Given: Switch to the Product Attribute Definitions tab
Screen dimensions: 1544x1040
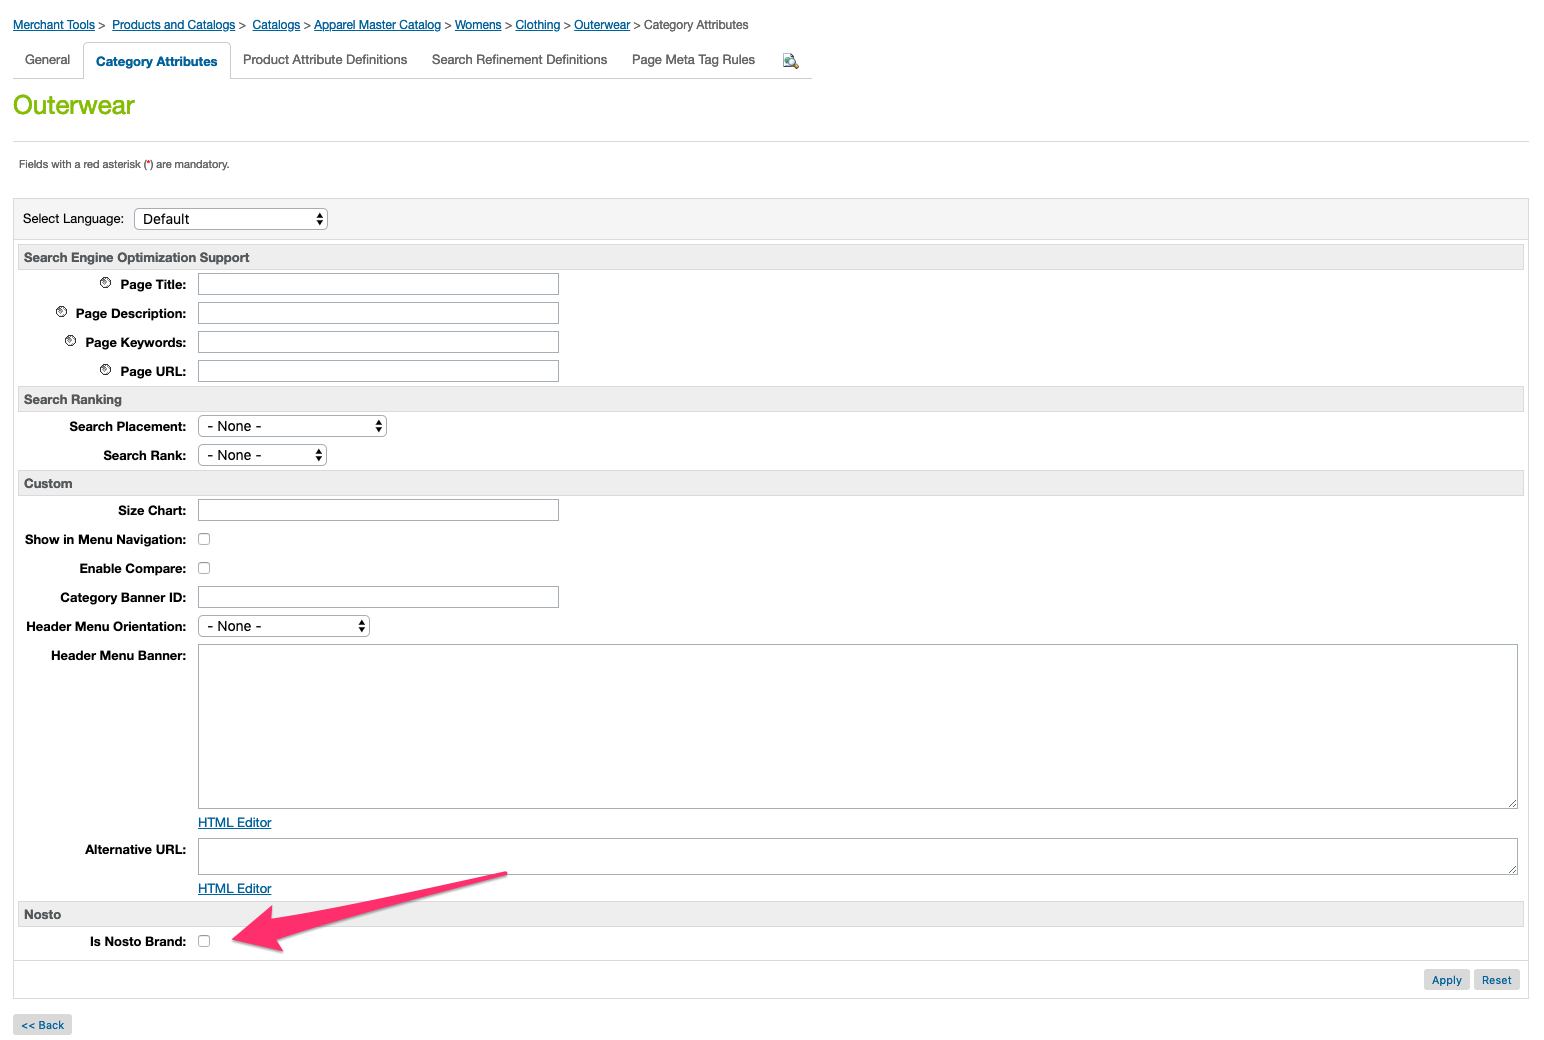Looking at the screenshot, I should (x=325, y=60).
